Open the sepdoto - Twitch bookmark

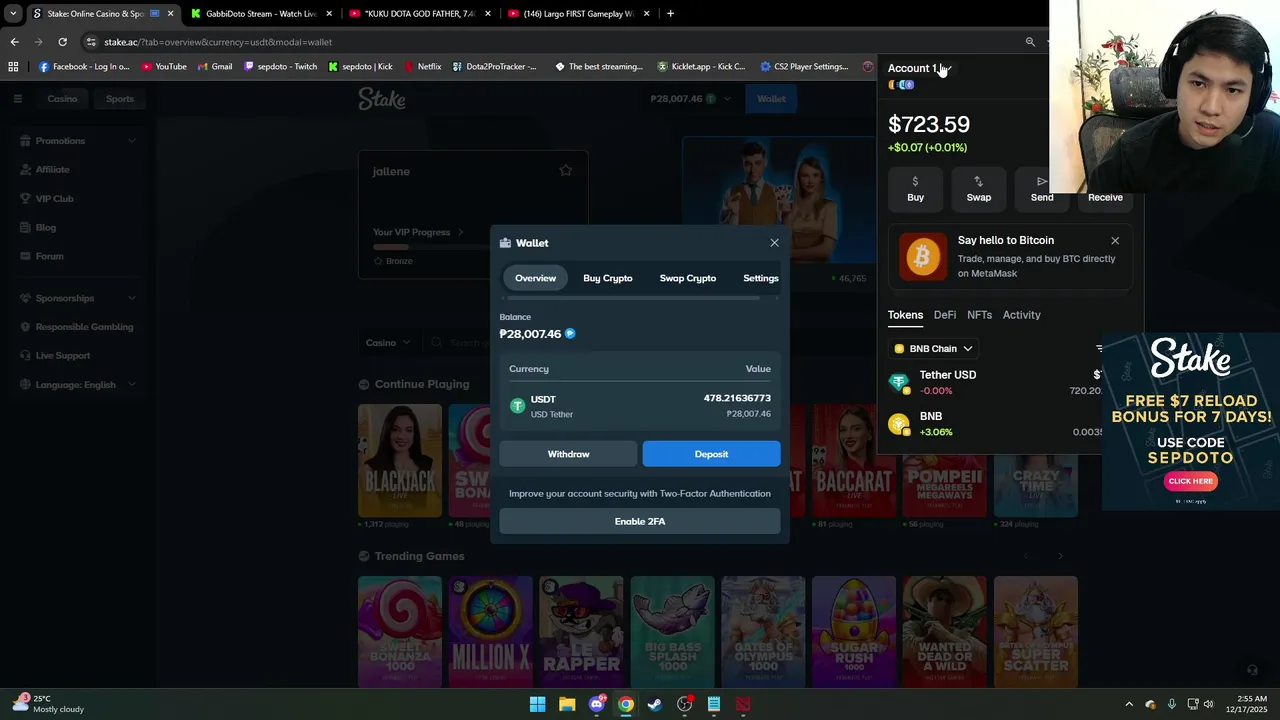pos(280,67)
